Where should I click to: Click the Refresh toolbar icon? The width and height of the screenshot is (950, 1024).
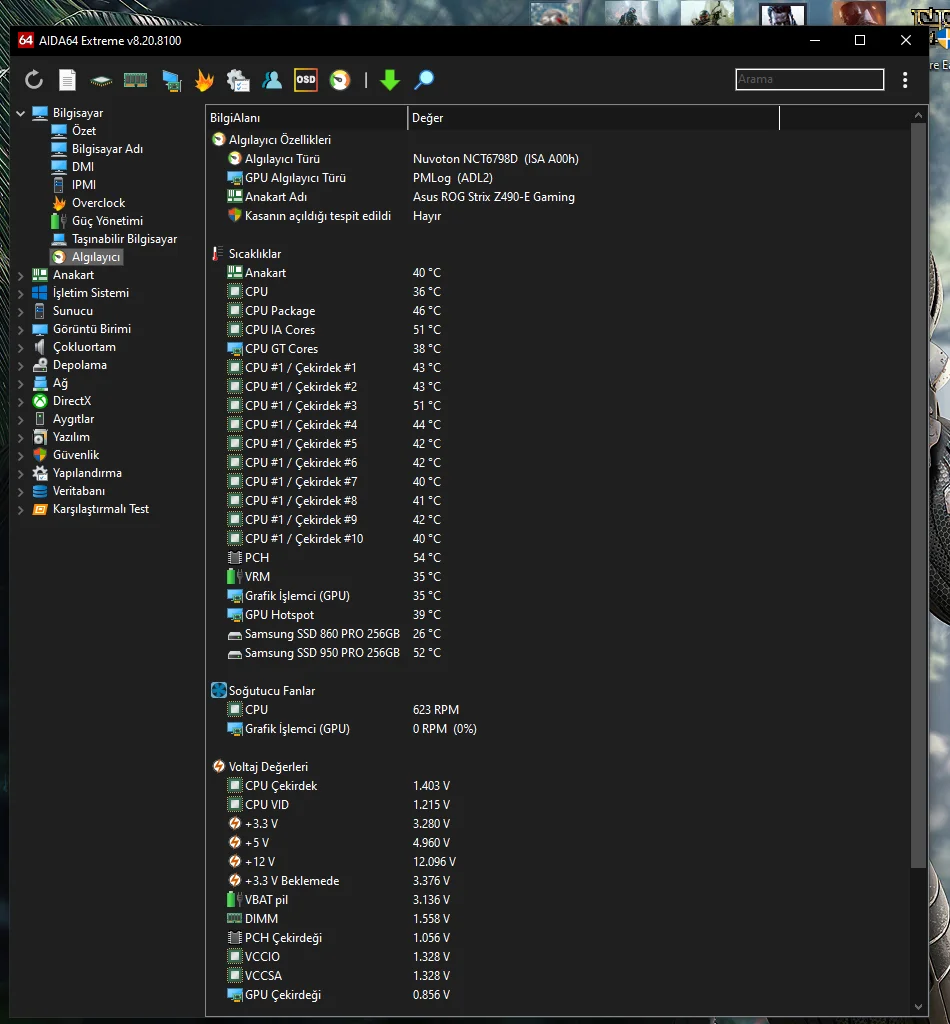(x=34, y=80)
